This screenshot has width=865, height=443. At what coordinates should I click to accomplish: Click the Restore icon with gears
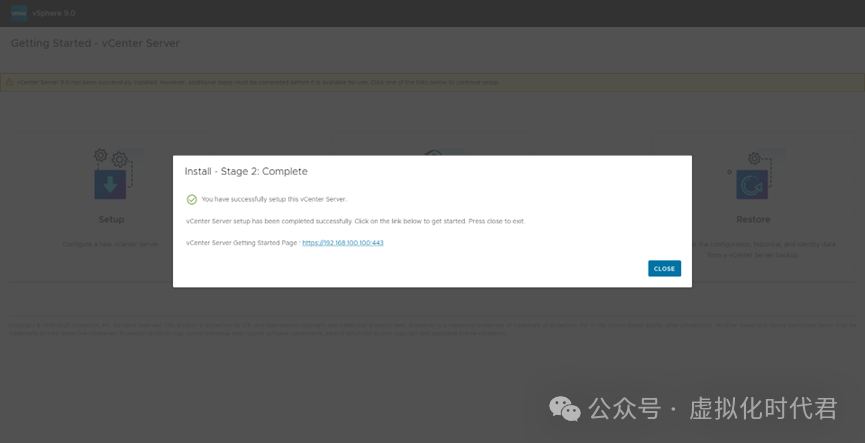click(x=753, y=180)
